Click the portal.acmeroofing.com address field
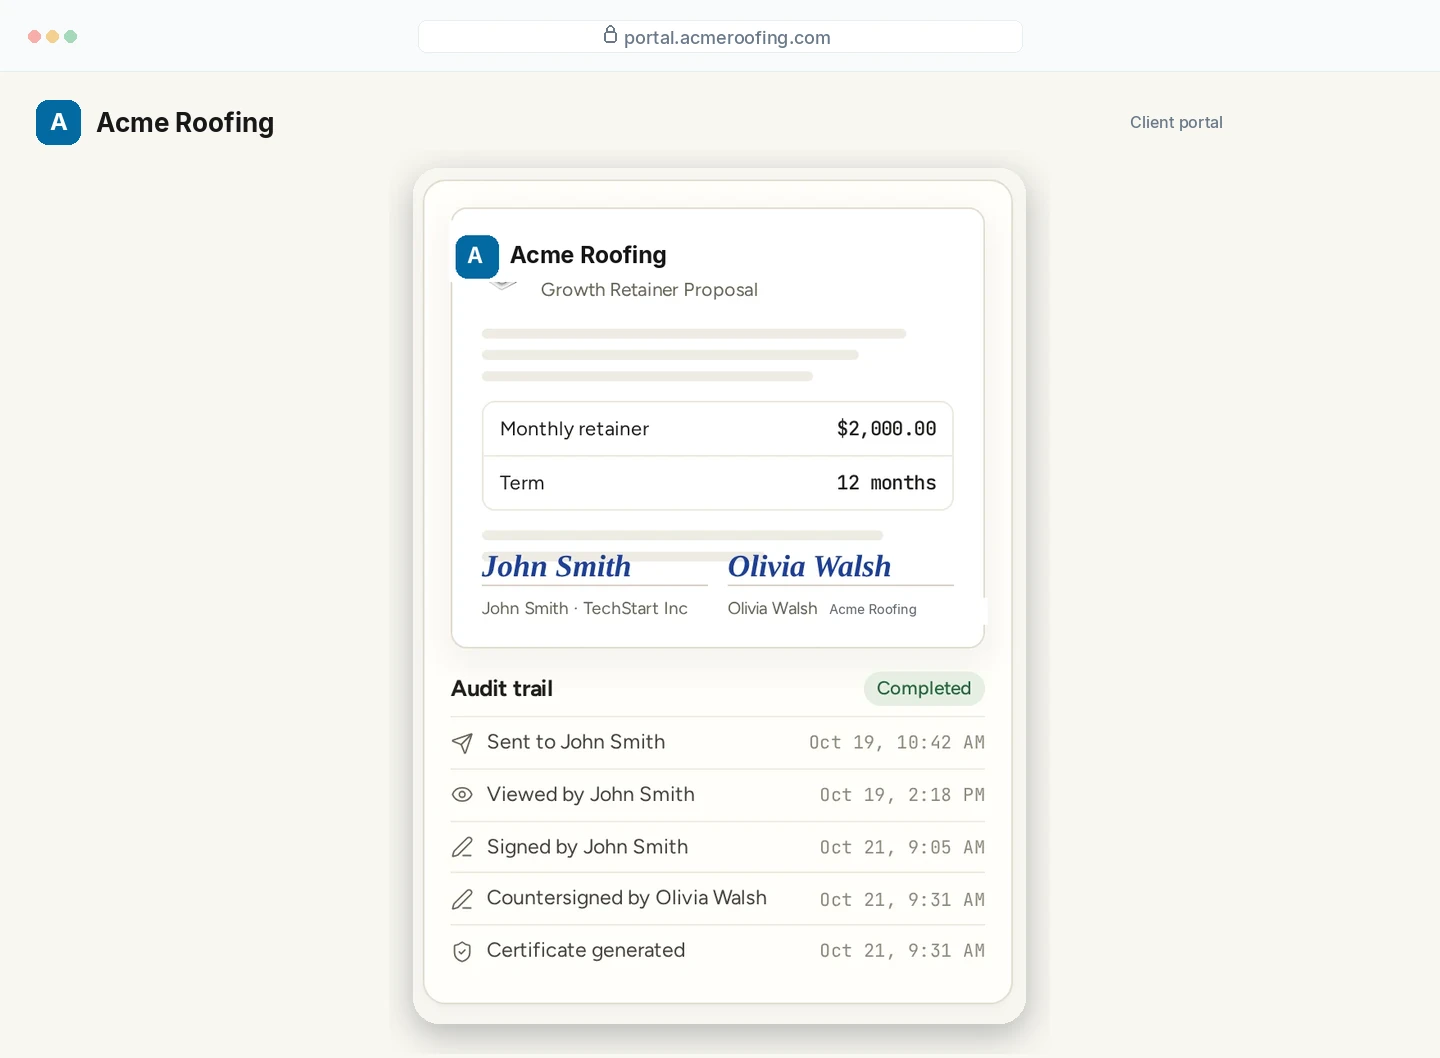This screenshot has height=1058, width=1440. [x=720, y=37]
